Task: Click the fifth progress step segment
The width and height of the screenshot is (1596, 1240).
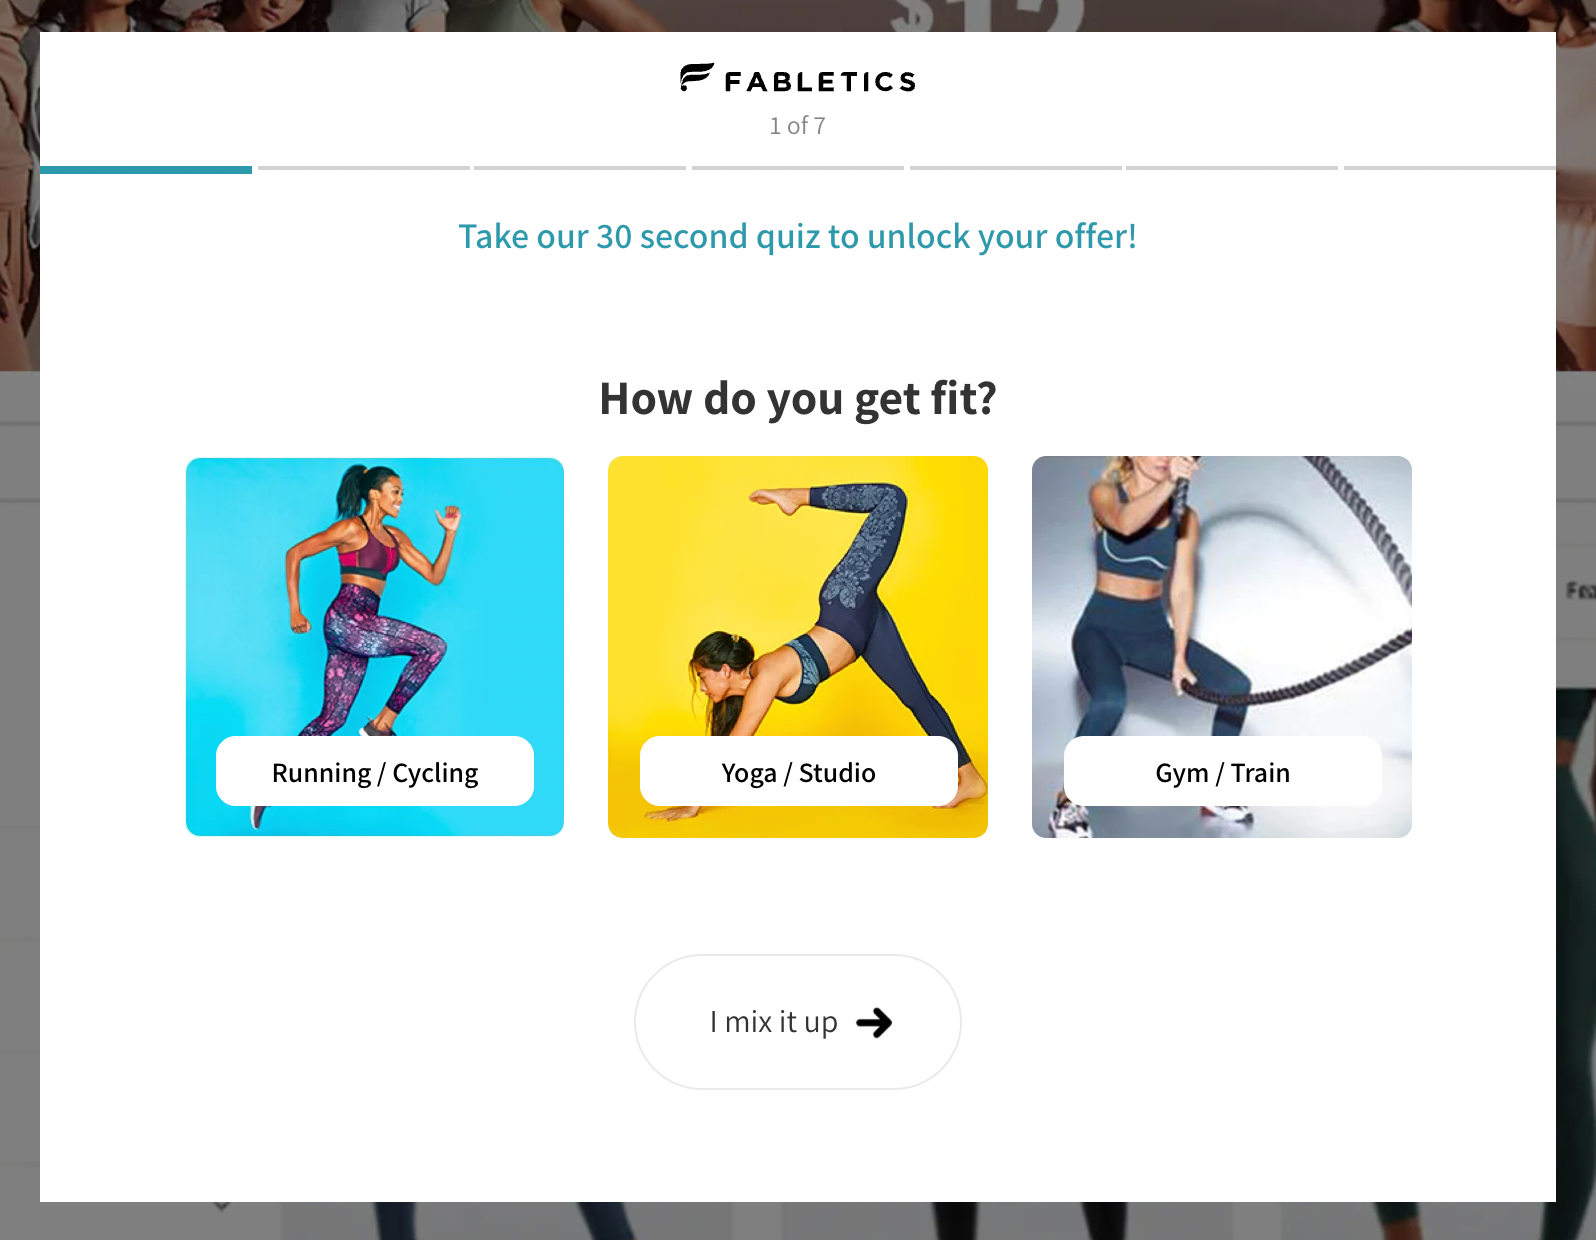Action: click(1016, 168)
